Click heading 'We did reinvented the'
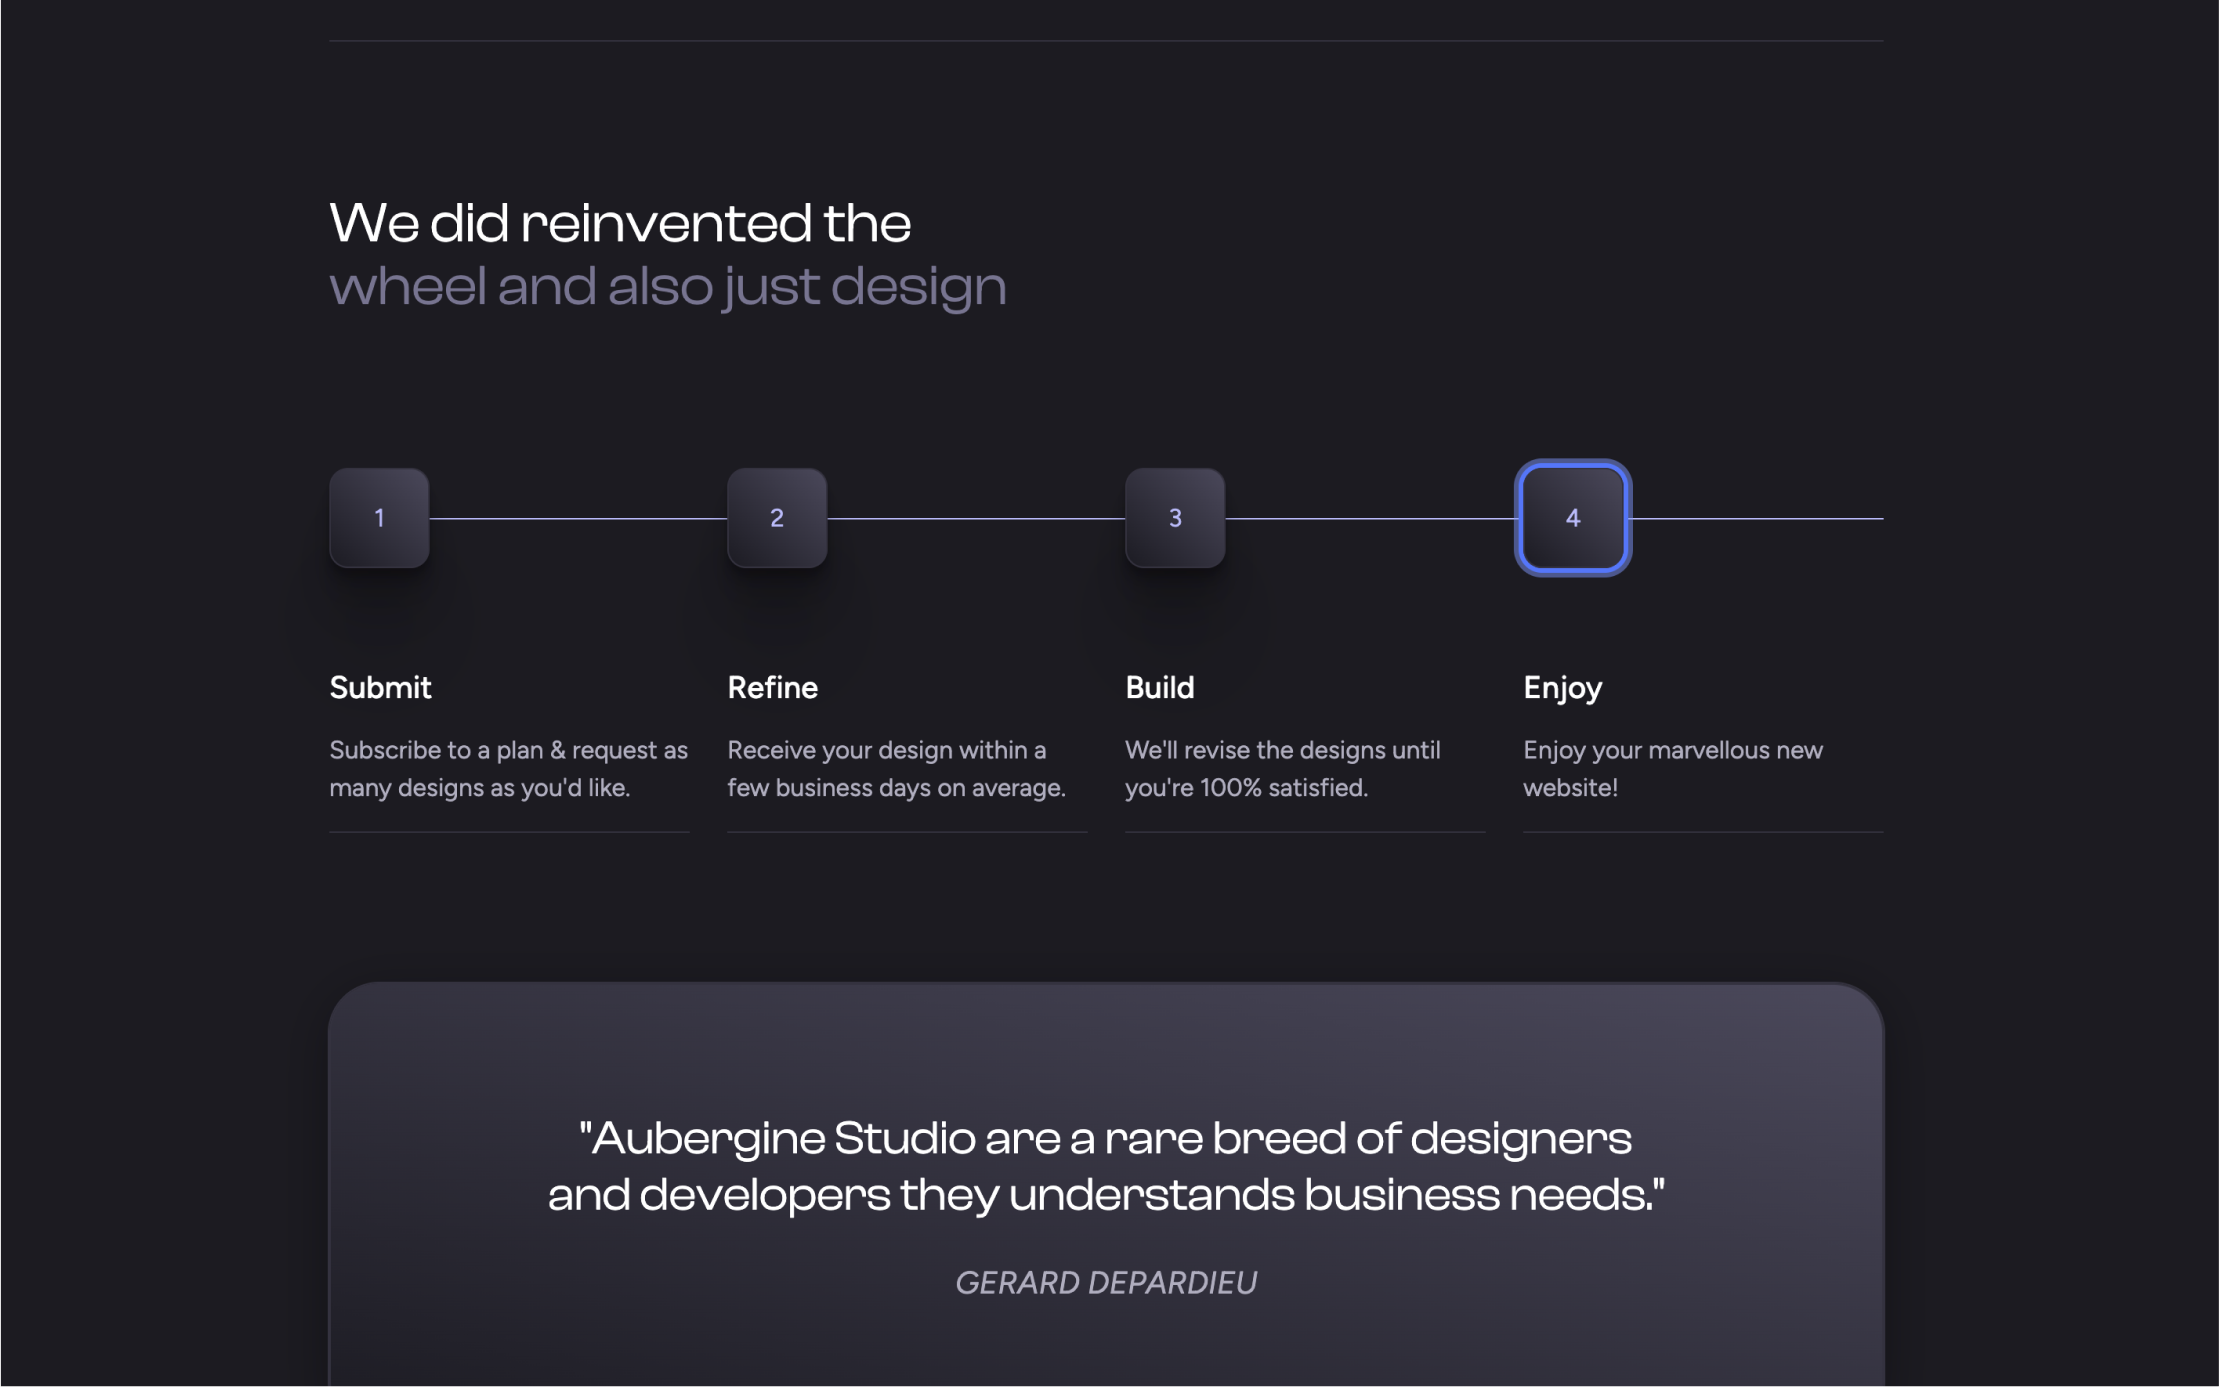Image resolution: width=2219 pixels, height=1387 pixels. click(x=620, y=223)
